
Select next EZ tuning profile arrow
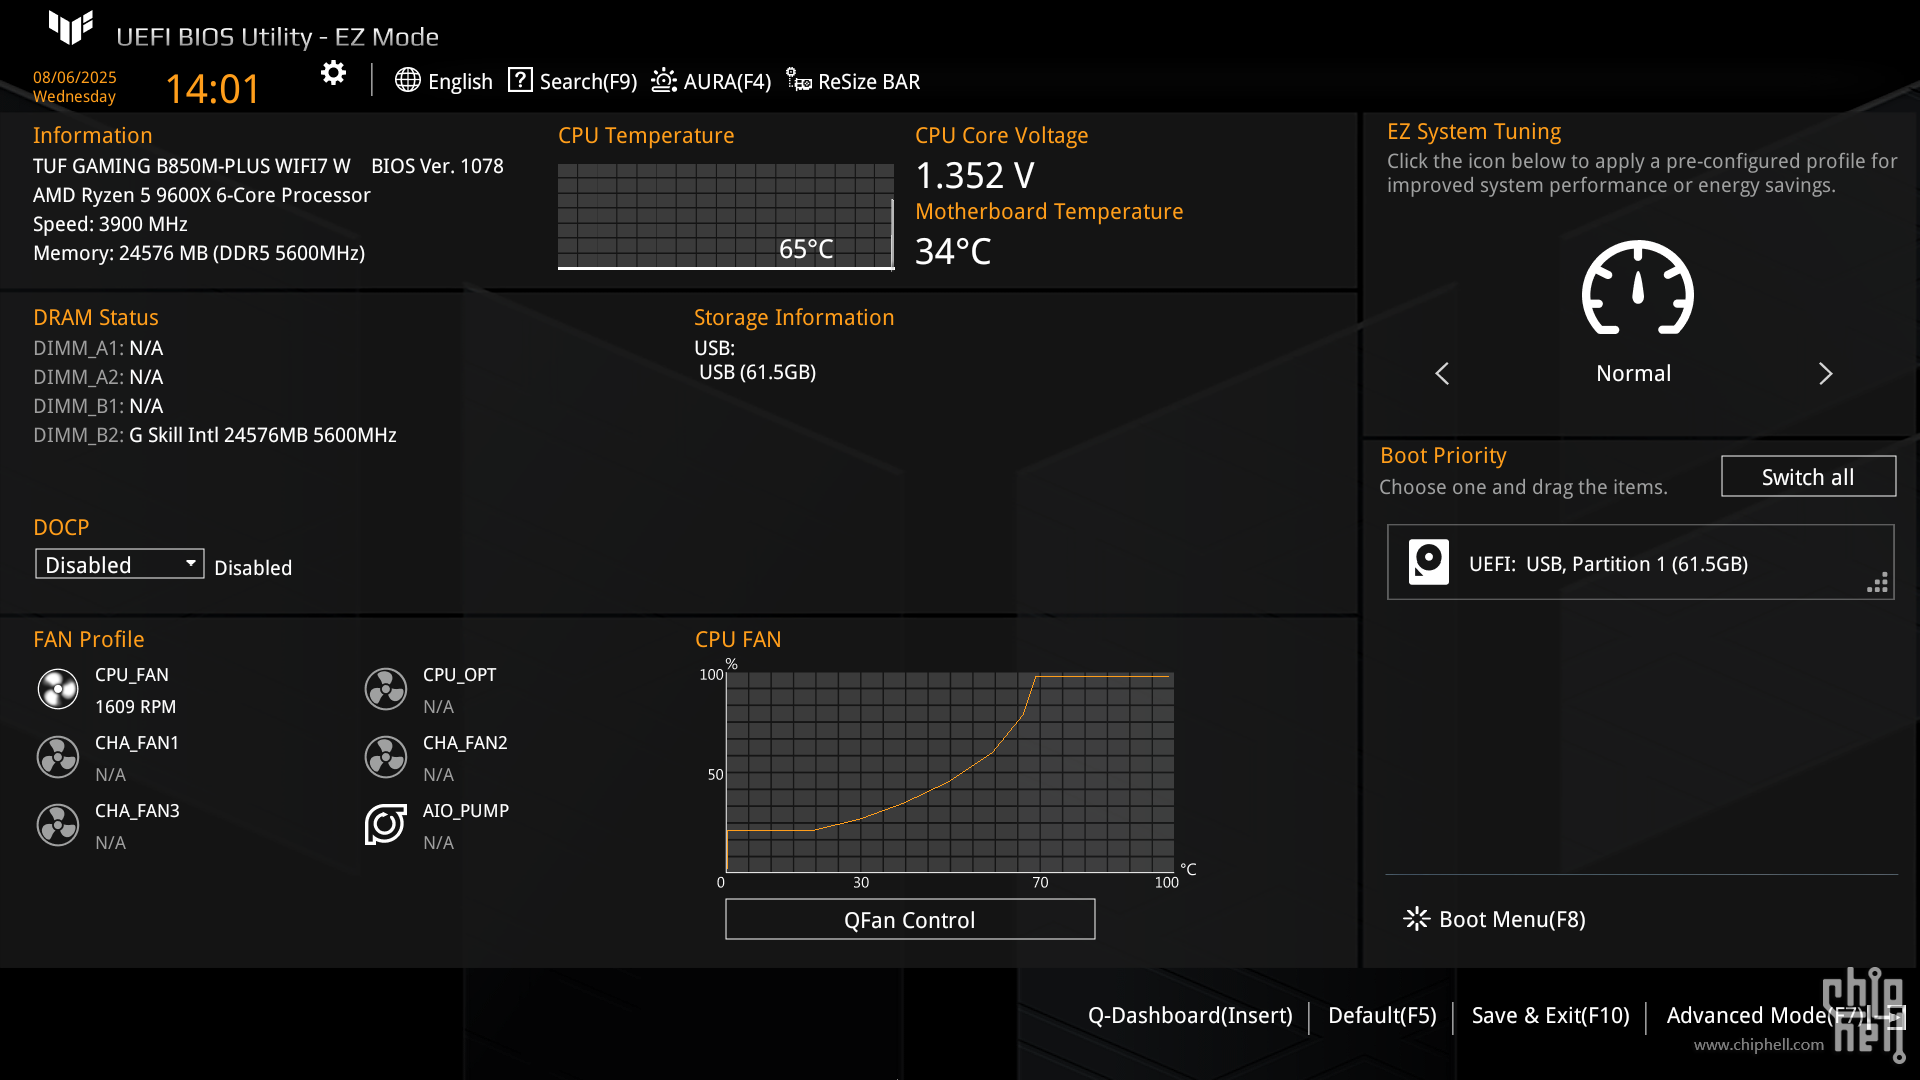[1825, 374]
